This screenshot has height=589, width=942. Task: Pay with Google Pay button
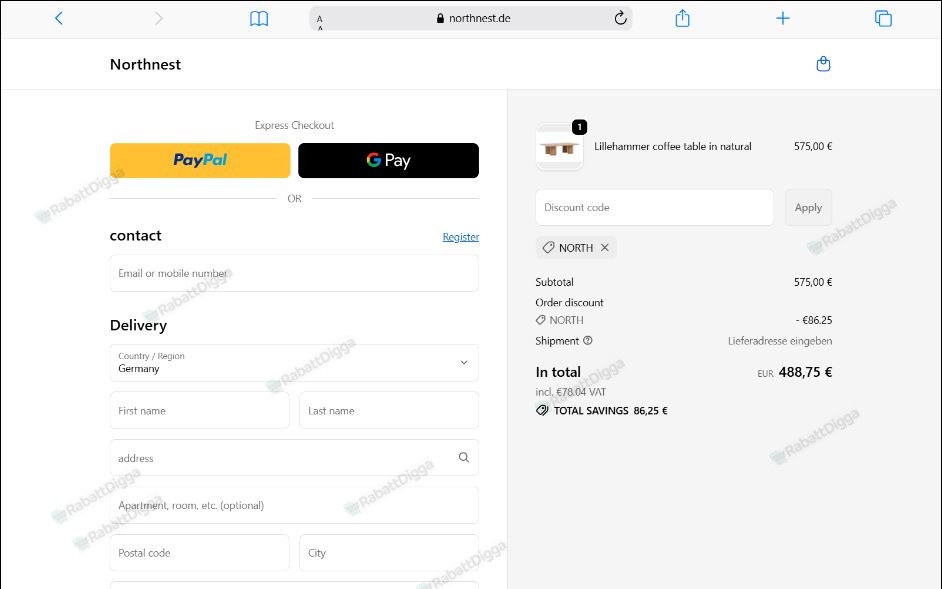pyautogui.click(x=389, y=160)
